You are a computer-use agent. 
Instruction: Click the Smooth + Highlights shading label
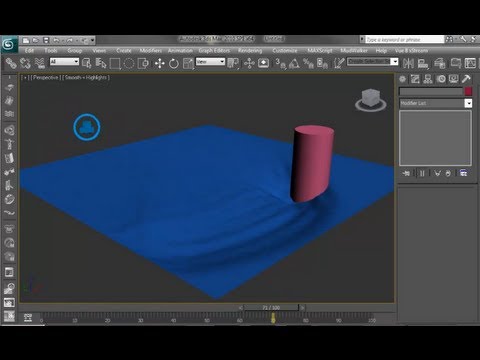86,77
